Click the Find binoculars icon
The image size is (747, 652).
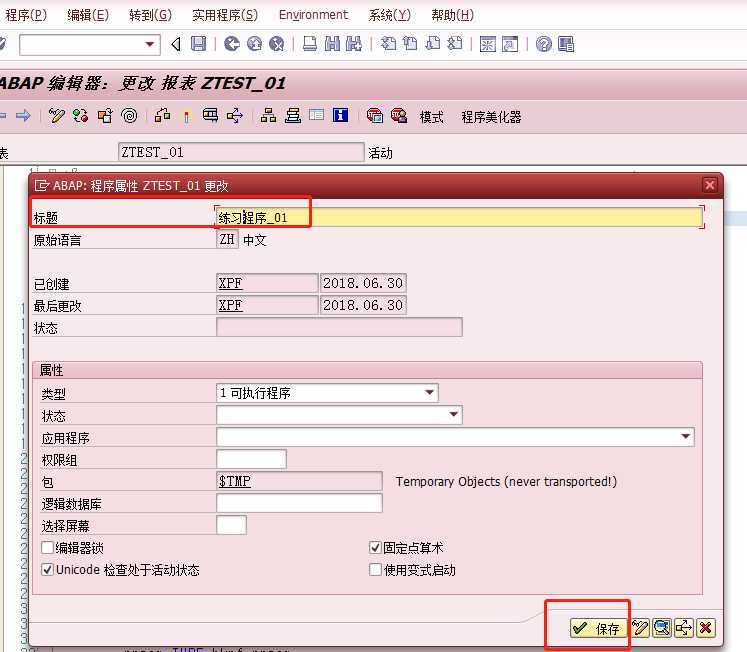tap(332, 44)
